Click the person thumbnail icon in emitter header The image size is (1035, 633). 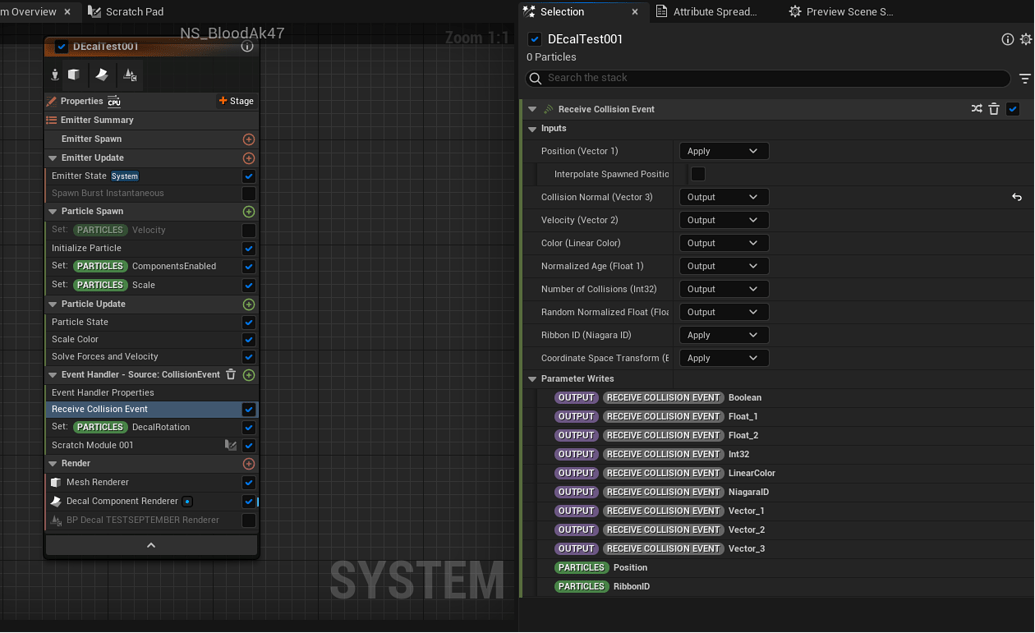[x=55, y=74]
